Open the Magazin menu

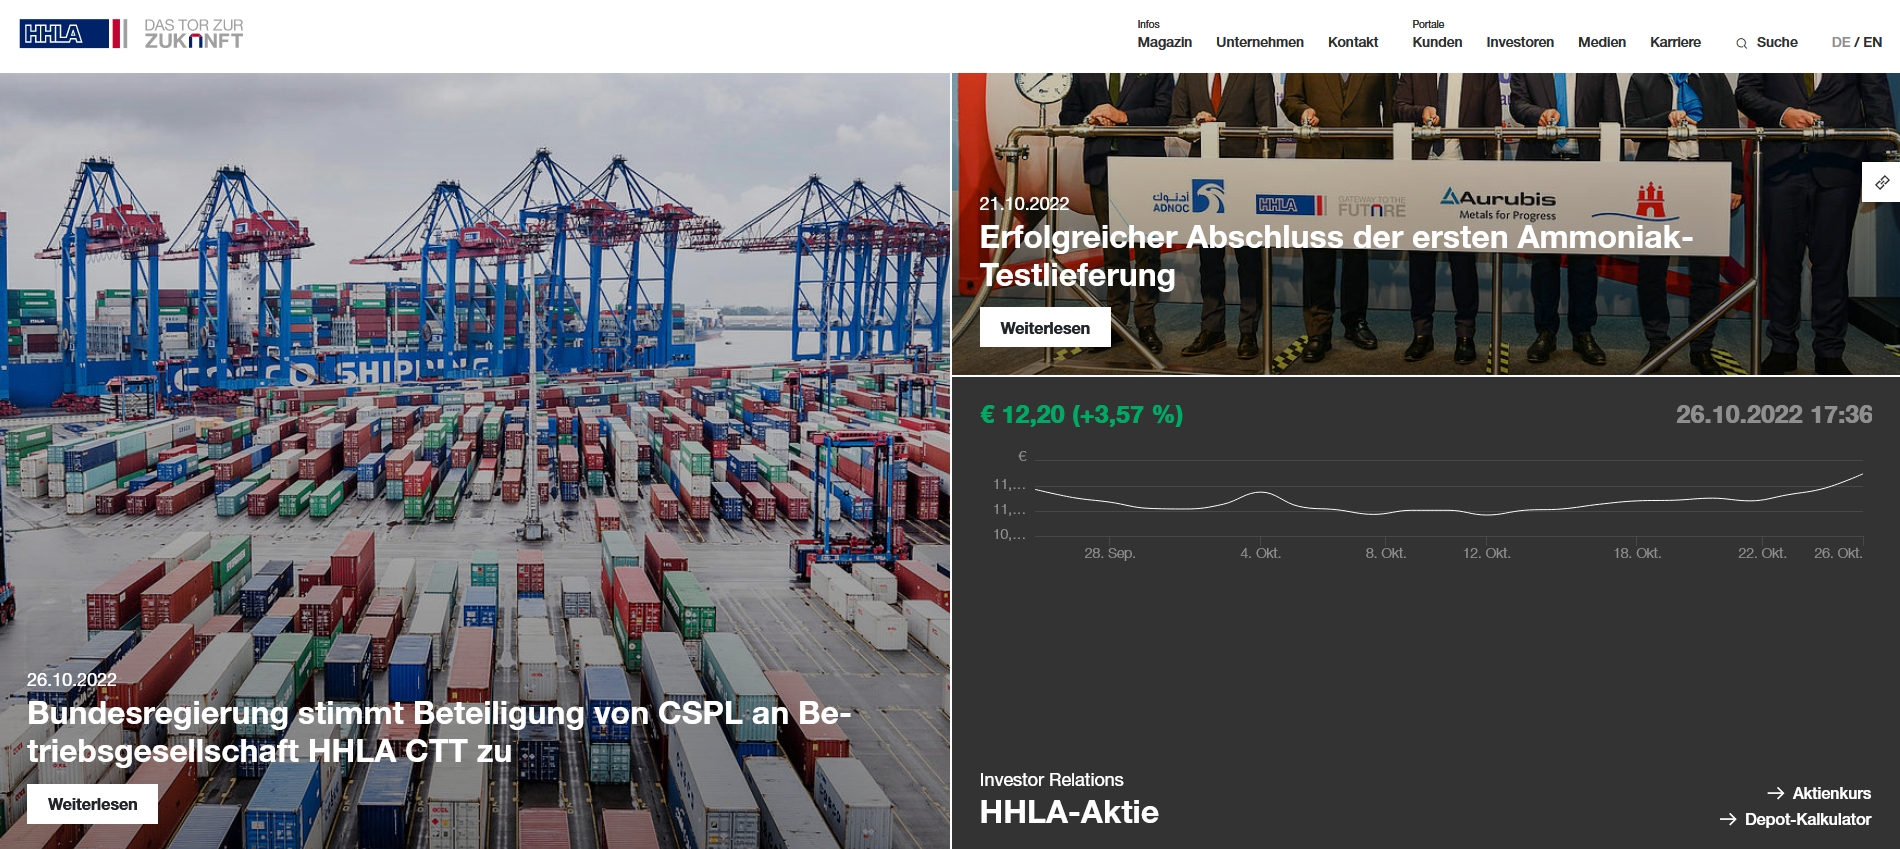pos(1164,42)
